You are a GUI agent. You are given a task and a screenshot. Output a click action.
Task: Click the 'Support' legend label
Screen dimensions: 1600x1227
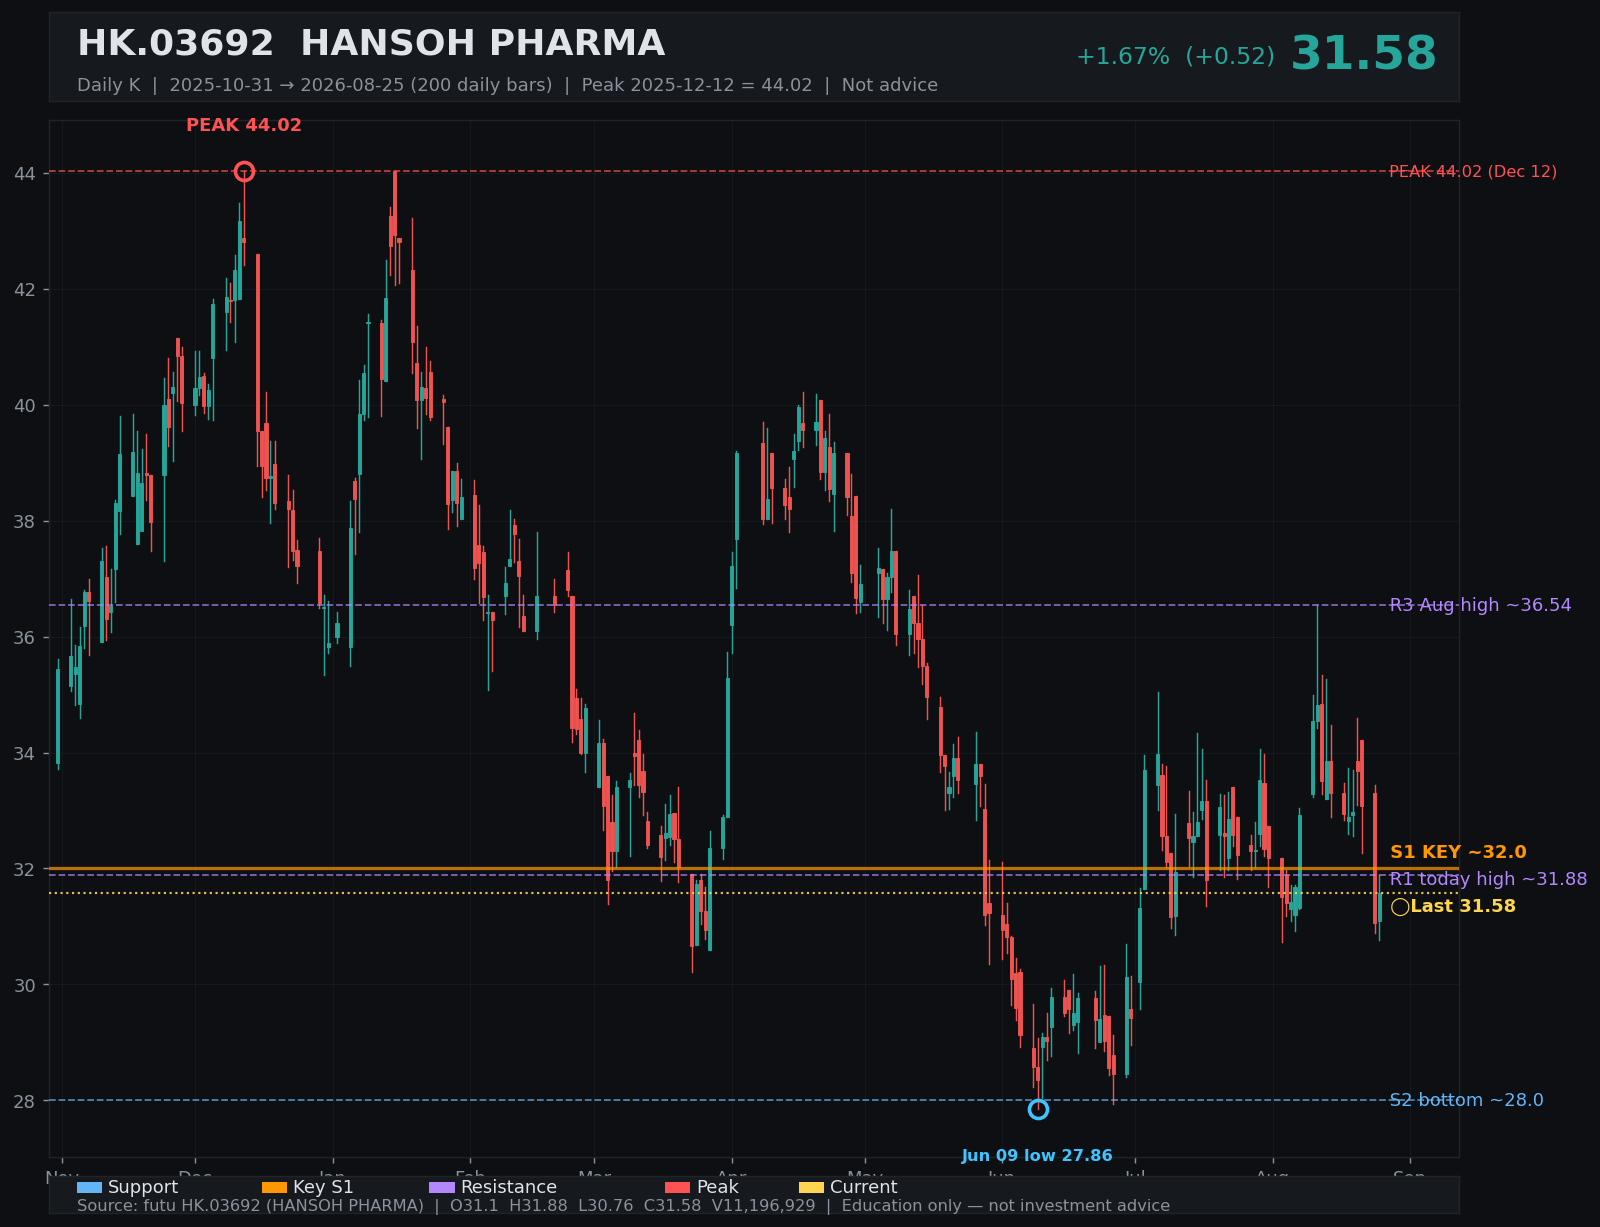click(x=143, y=1188)
